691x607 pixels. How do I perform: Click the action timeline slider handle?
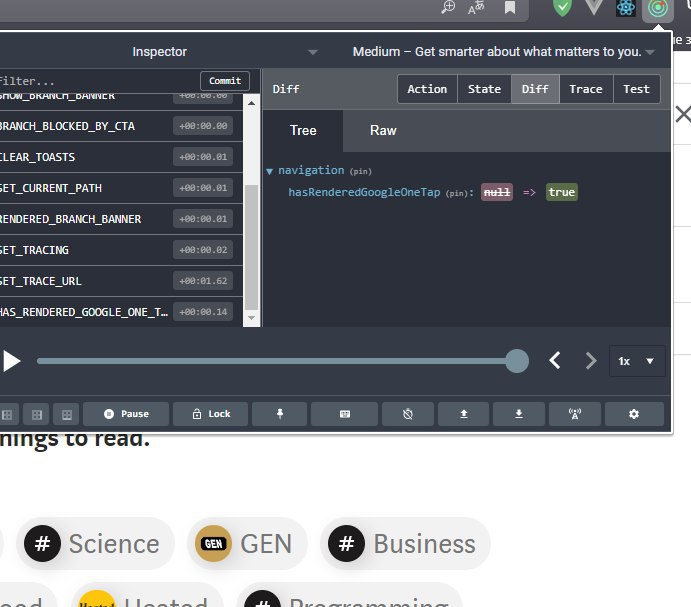pos(517,361)
